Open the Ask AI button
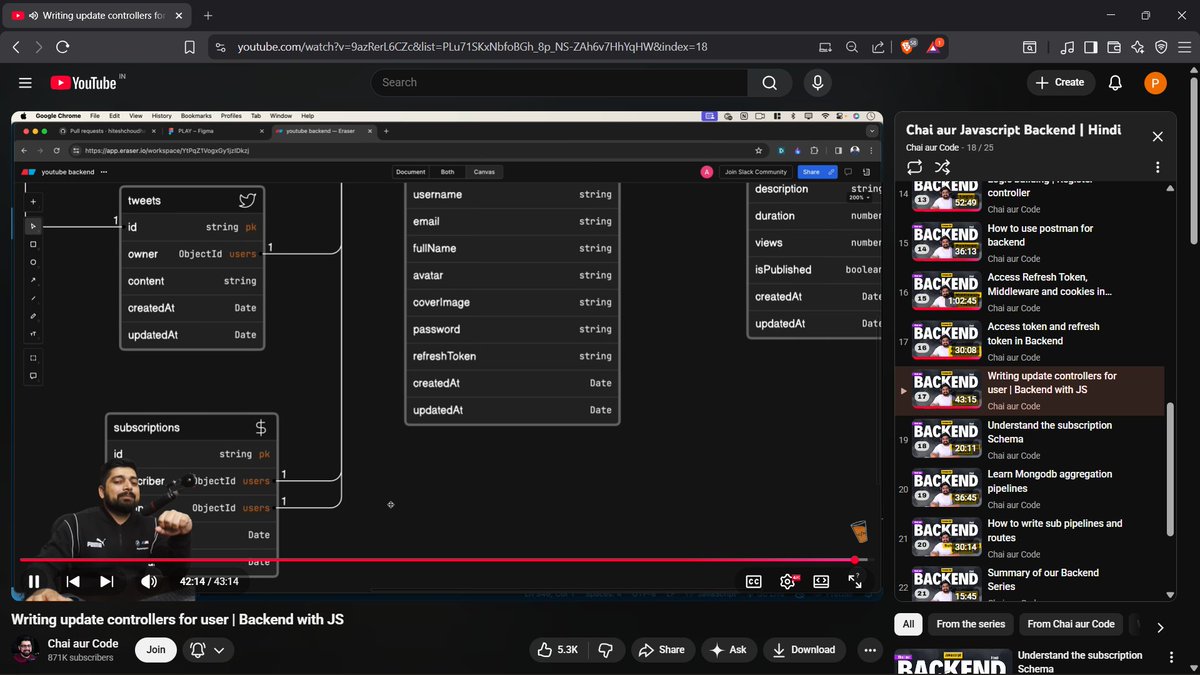The image size is (1200, 675). [729, 649]
